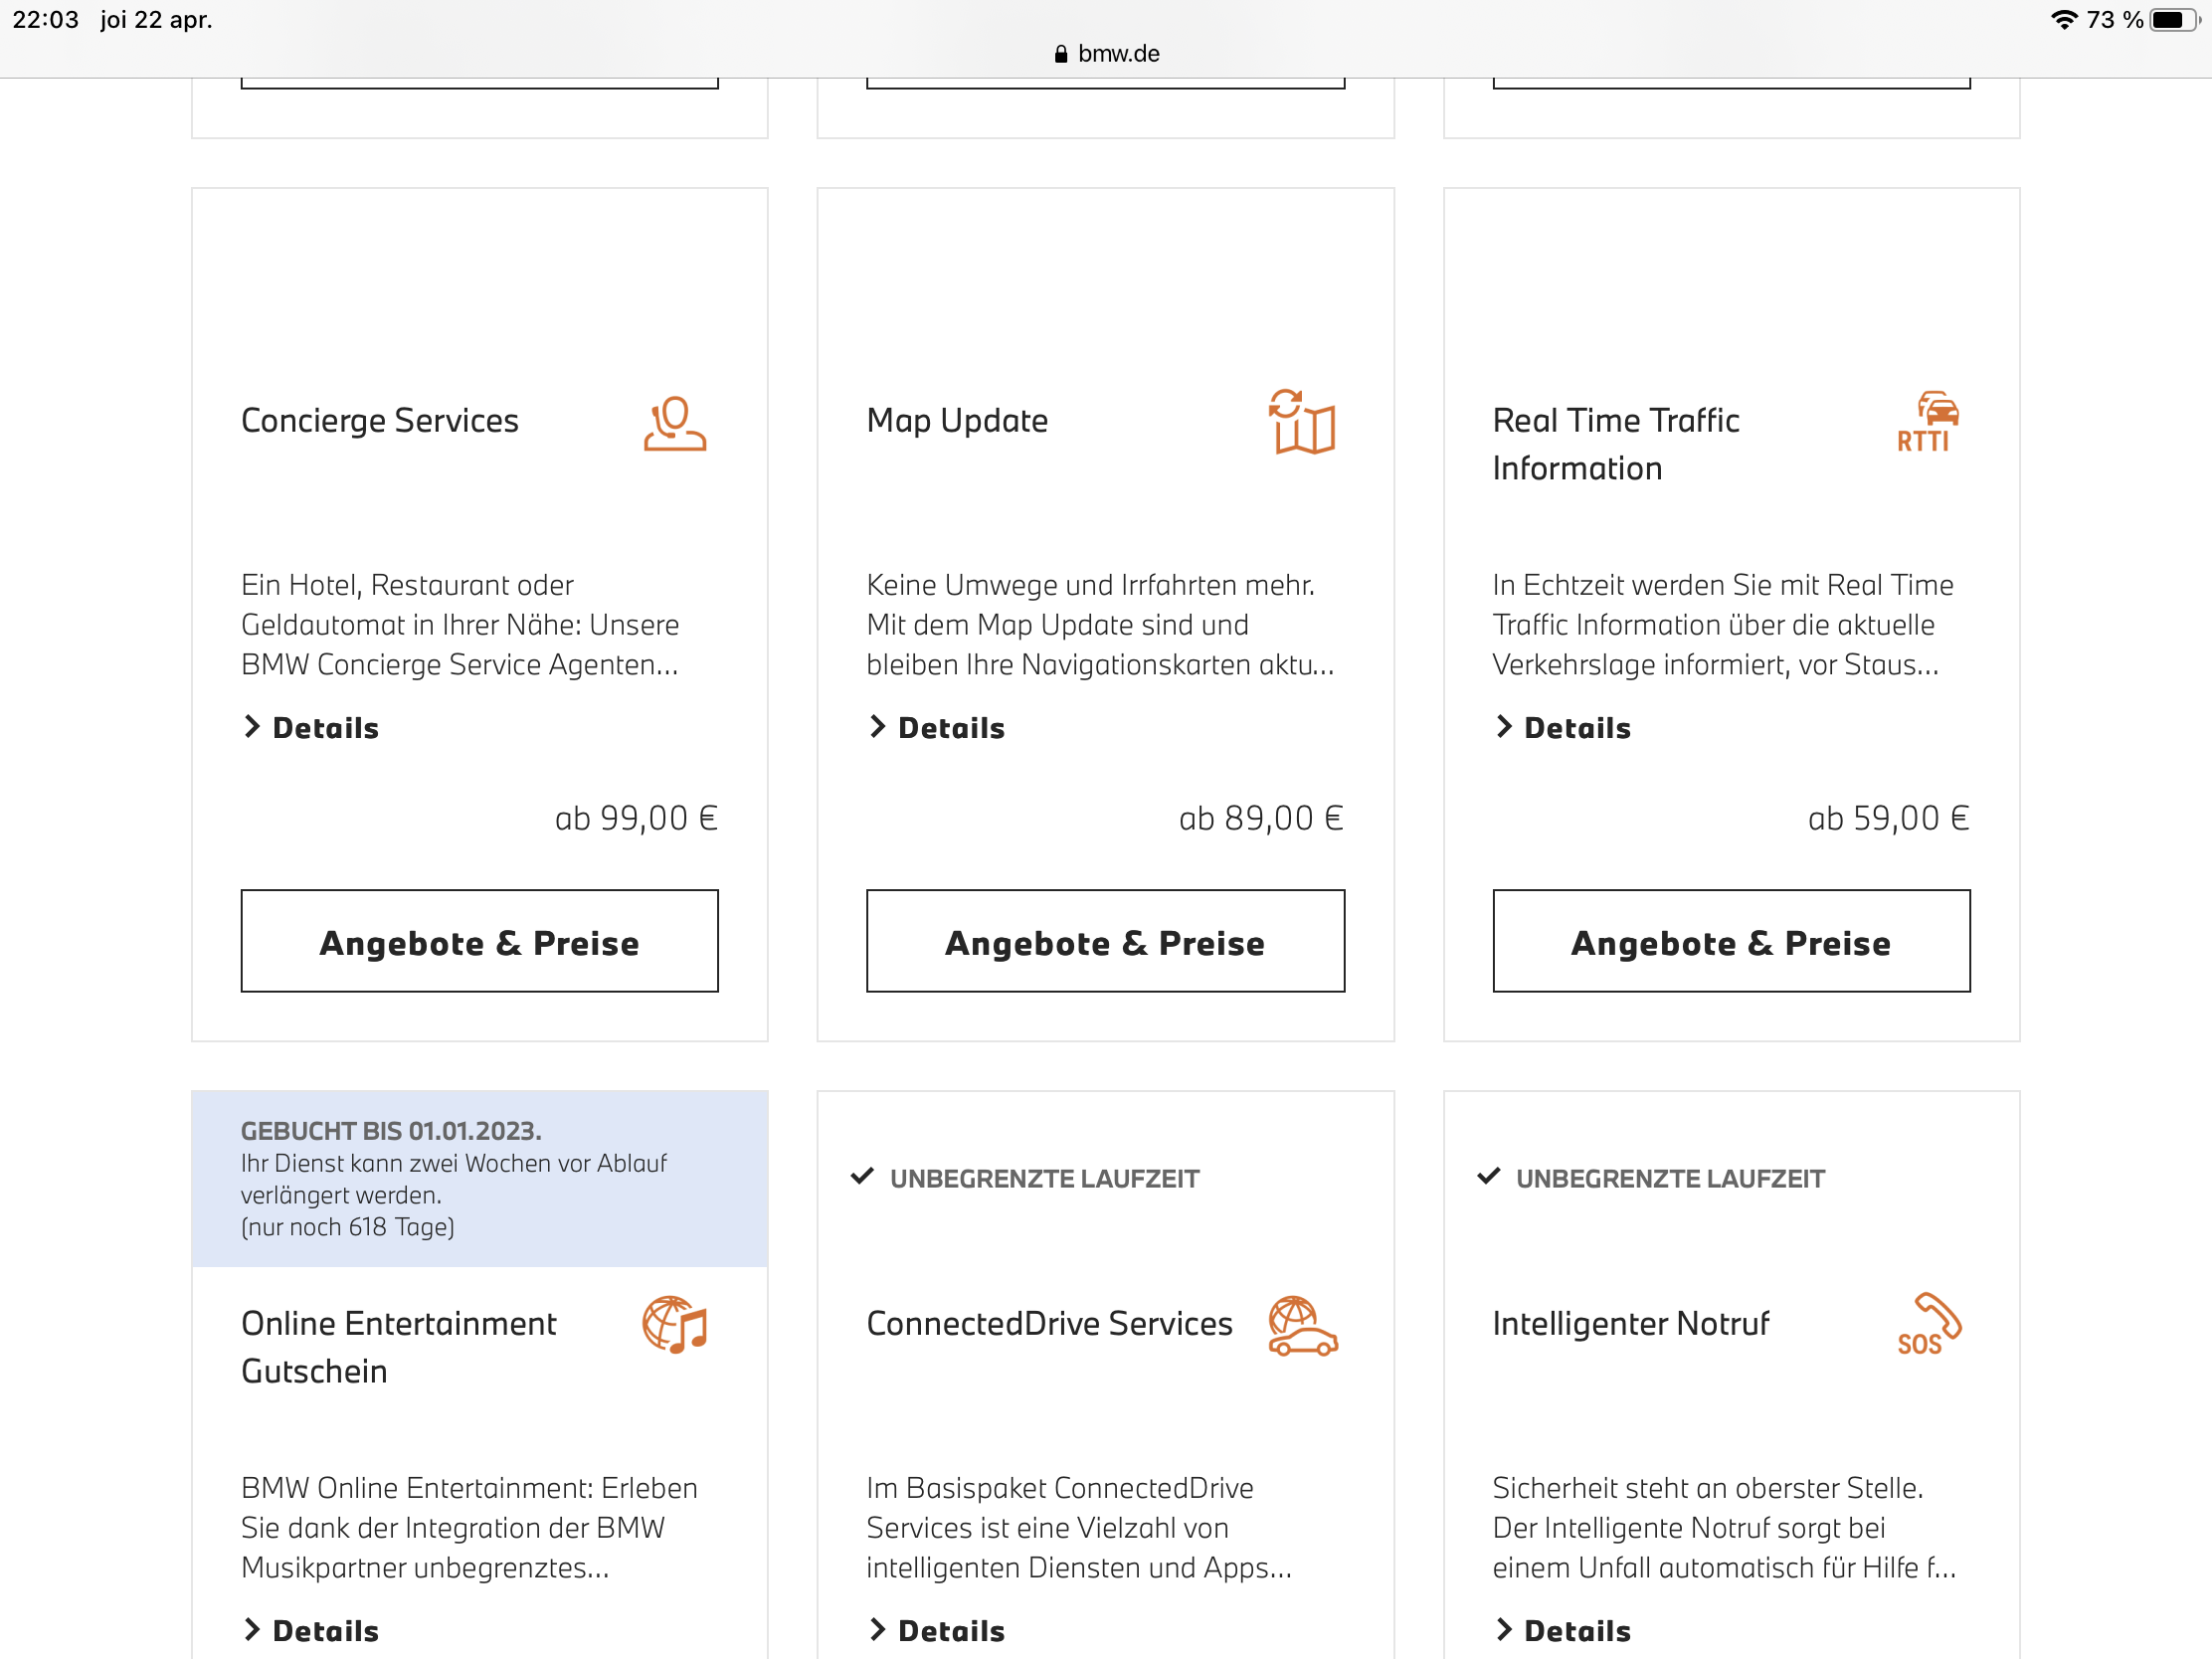This screenshot has height=1659, width=2212.
Task: Expand Details for Map Update
Action: click(x=937, y=728)
